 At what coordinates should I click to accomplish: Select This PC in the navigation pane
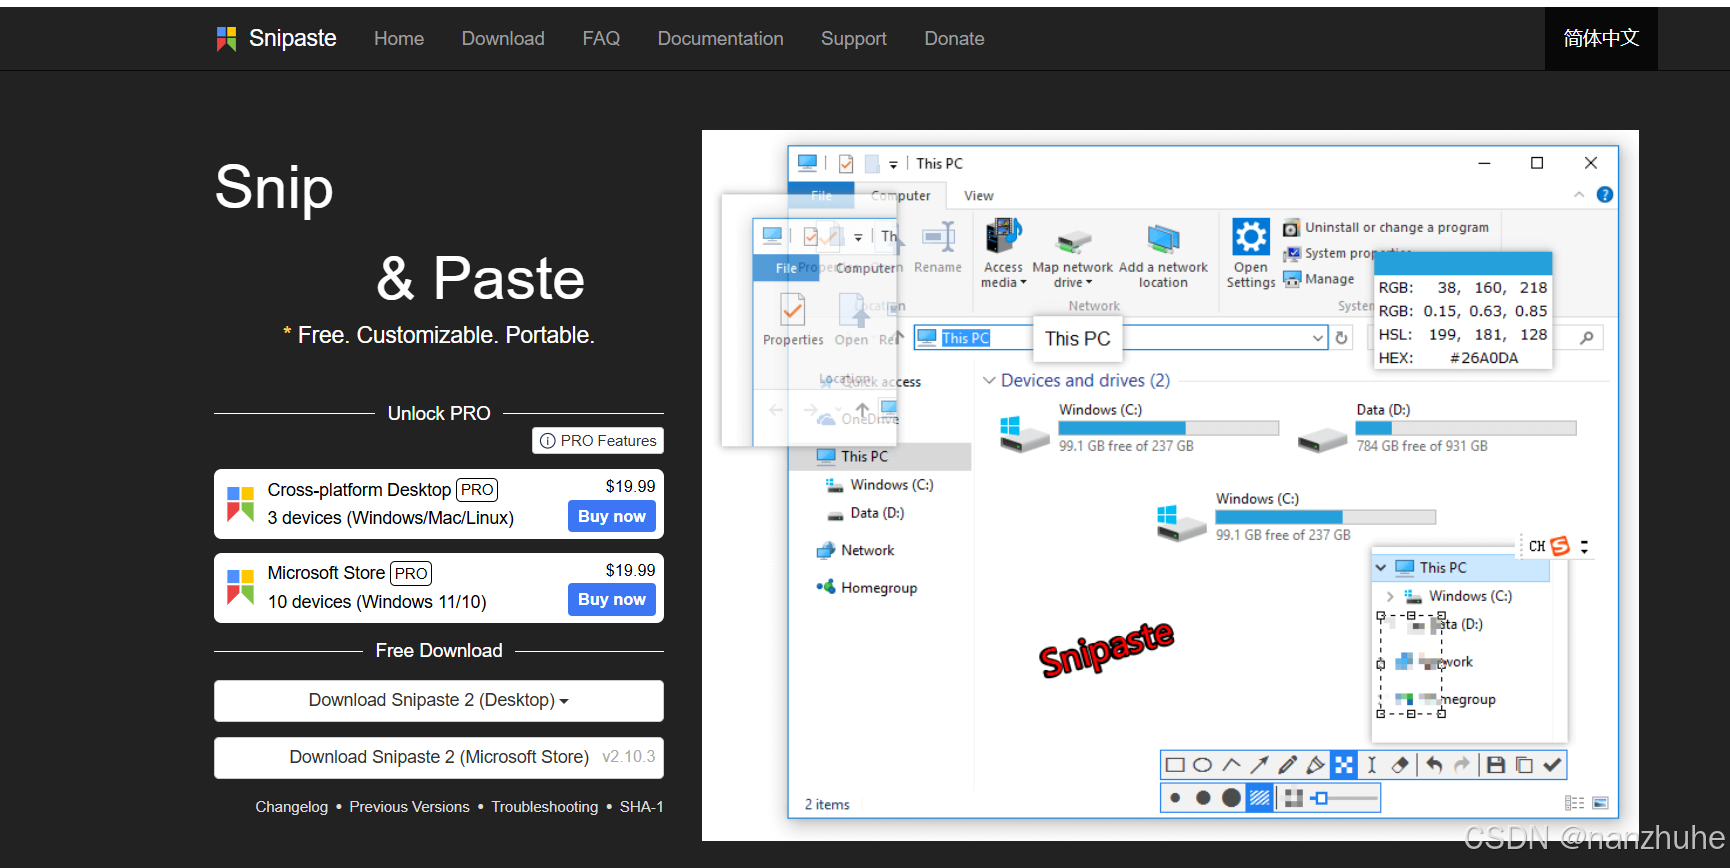point(880,456)
